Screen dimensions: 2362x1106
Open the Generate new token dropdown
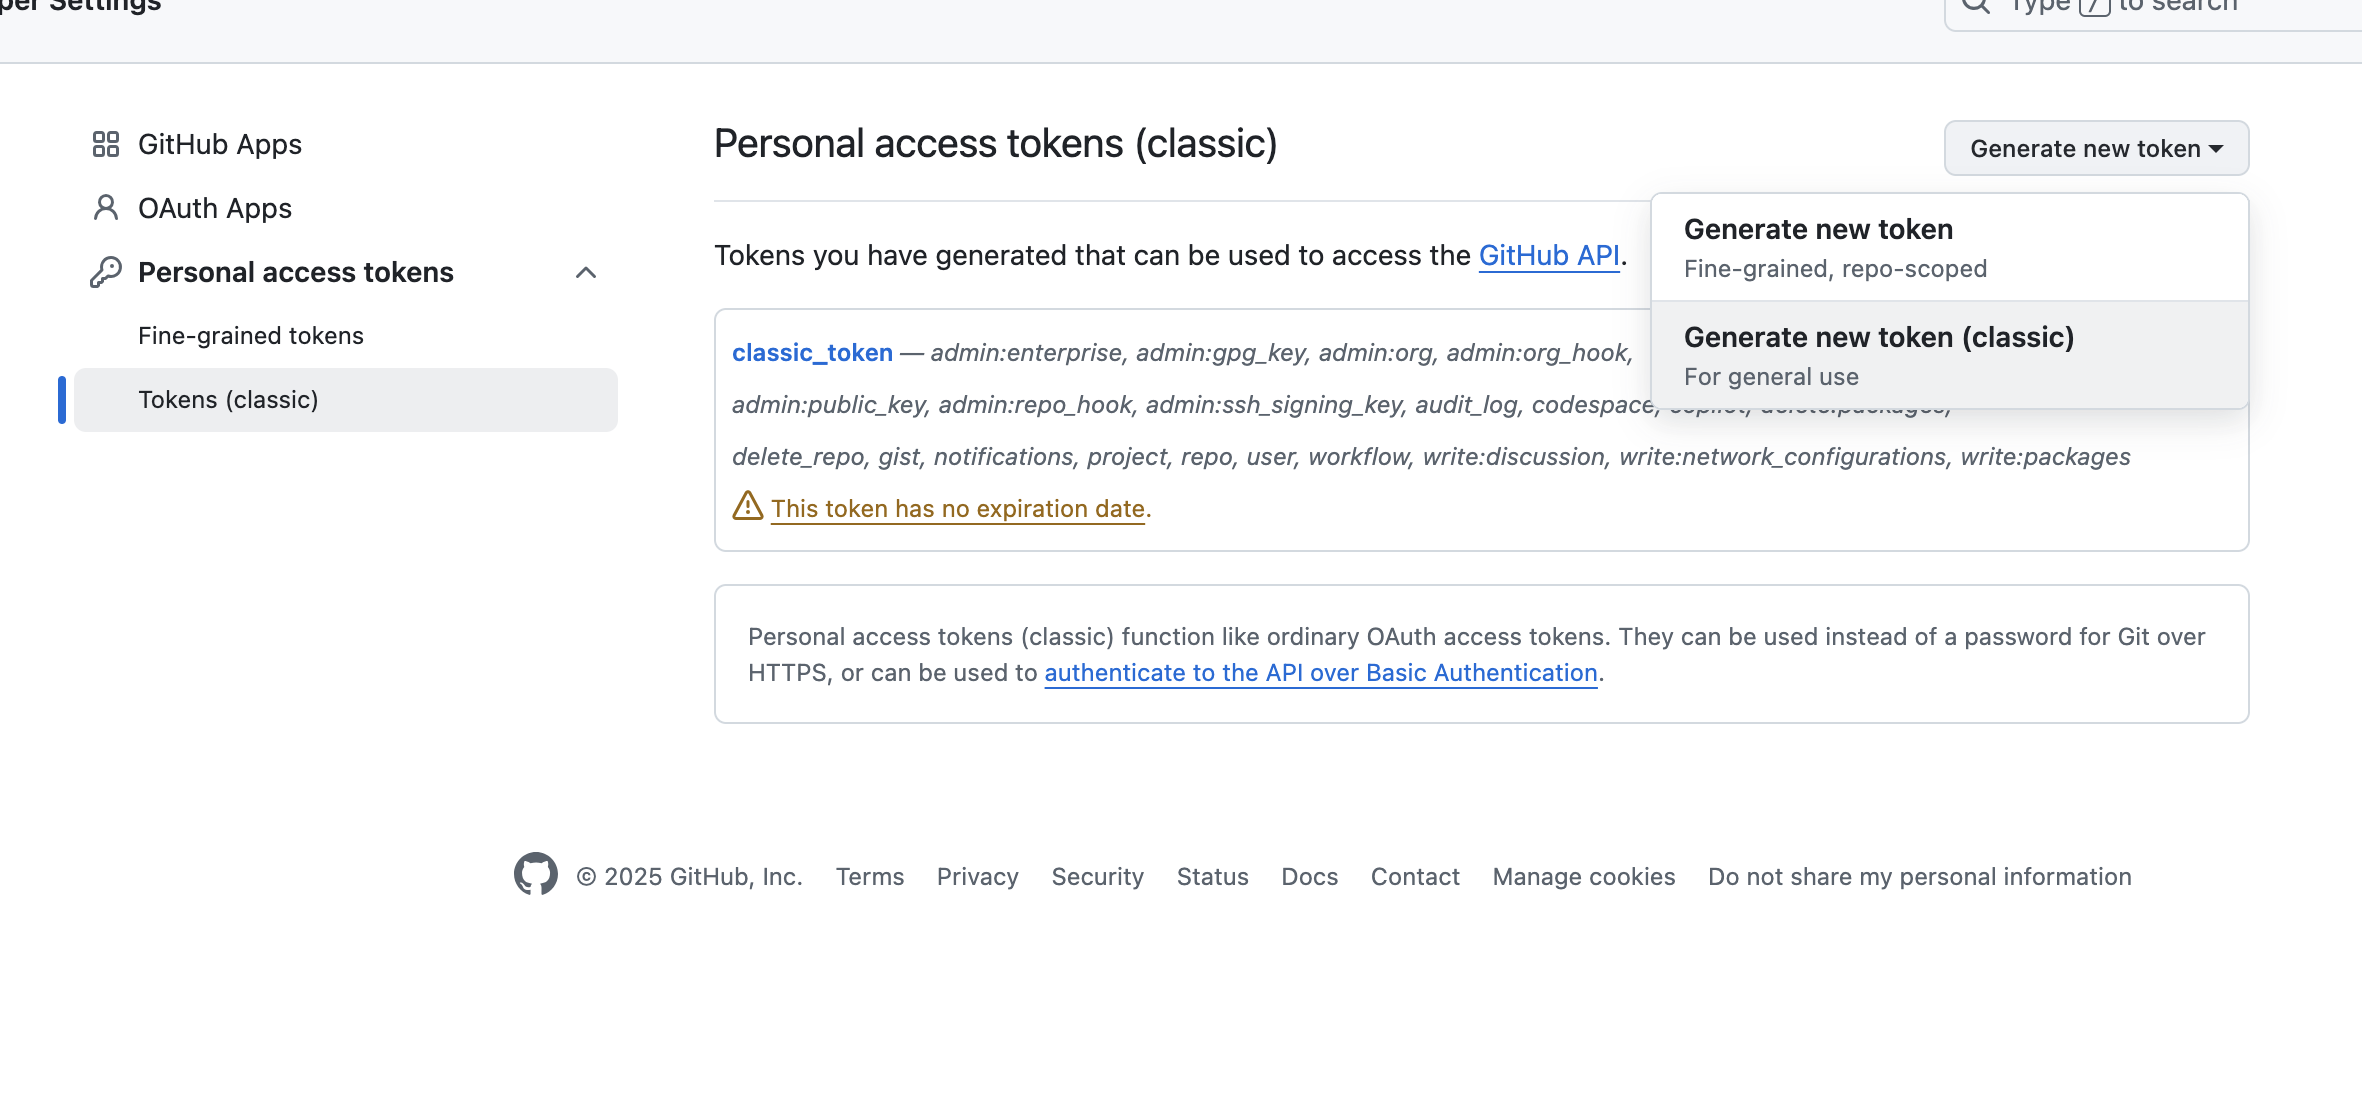(2096, 148)
